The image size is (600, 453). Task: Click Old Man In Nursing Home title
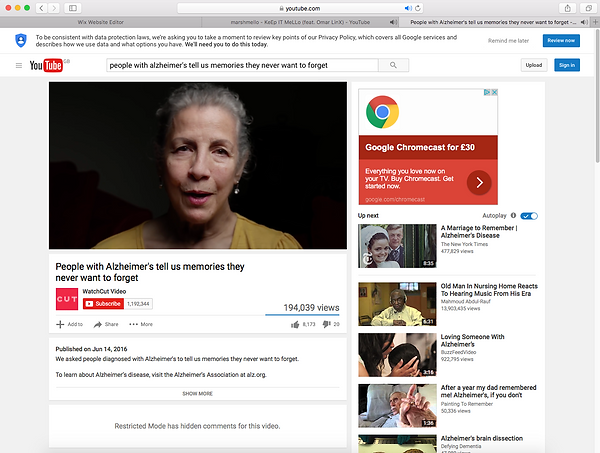click(x=489, y=290)
